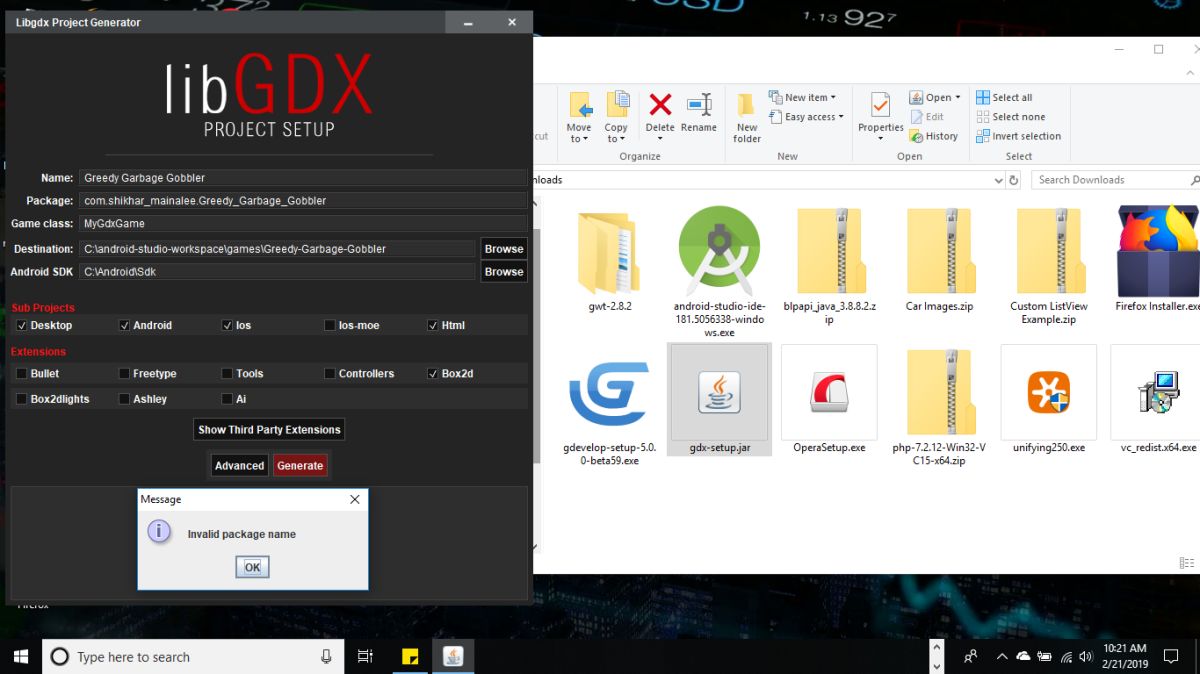Click the red Delete icon in Explorer
Viewport: 1200px width, 674px height.
point(660,105)
